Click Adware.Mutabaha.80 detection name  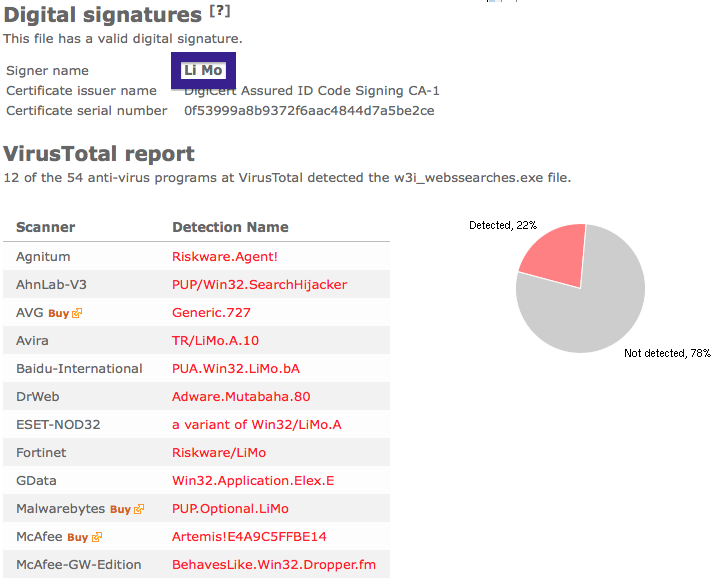pos(241,397)
